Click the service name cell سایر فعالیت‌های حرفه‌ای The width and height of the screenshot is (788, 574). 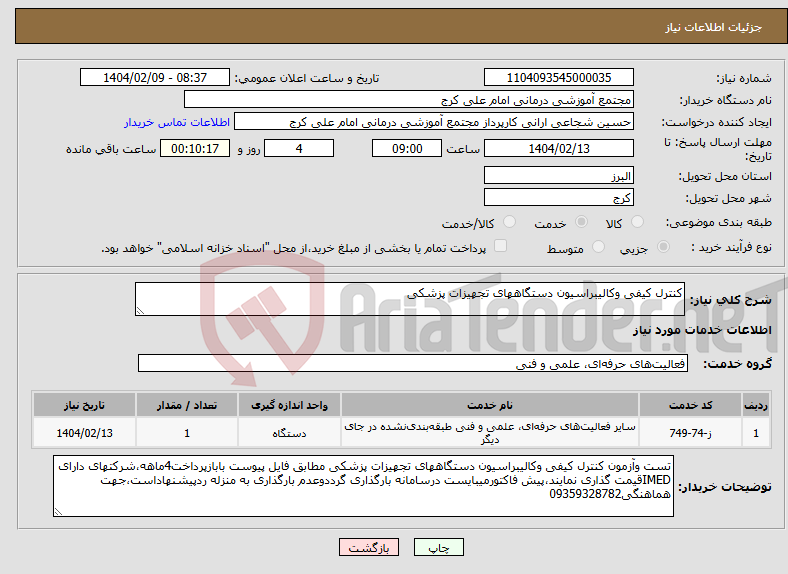(x=489, y=432)
